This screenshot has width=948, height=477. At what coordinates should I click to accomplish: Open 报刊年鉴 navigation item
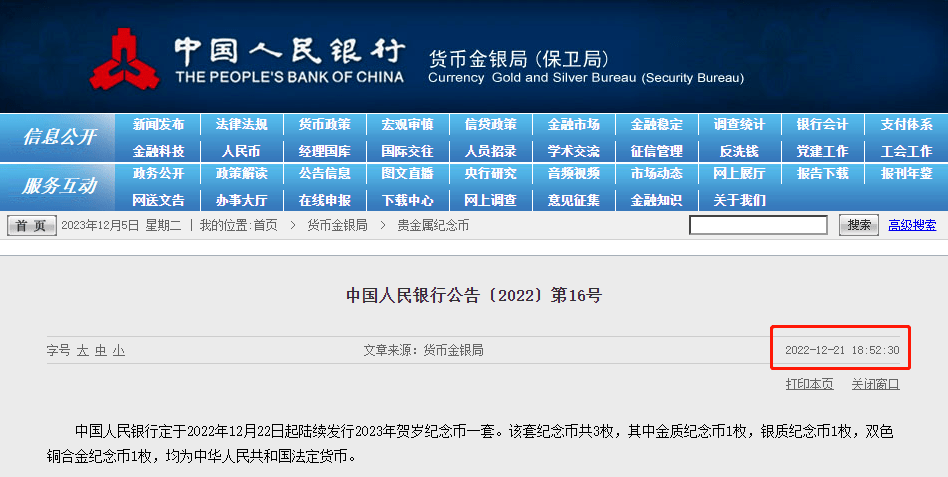tap(906, 174)
